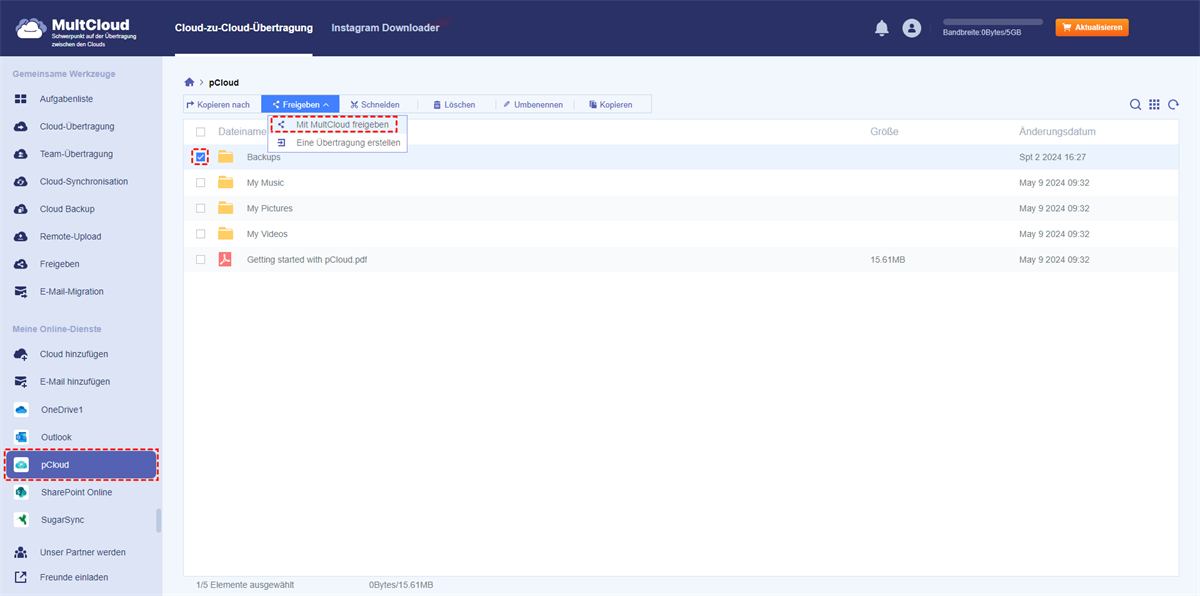Open the user account avatar icon
Viewport: 1200px width, 596px height.
(911, 28)
